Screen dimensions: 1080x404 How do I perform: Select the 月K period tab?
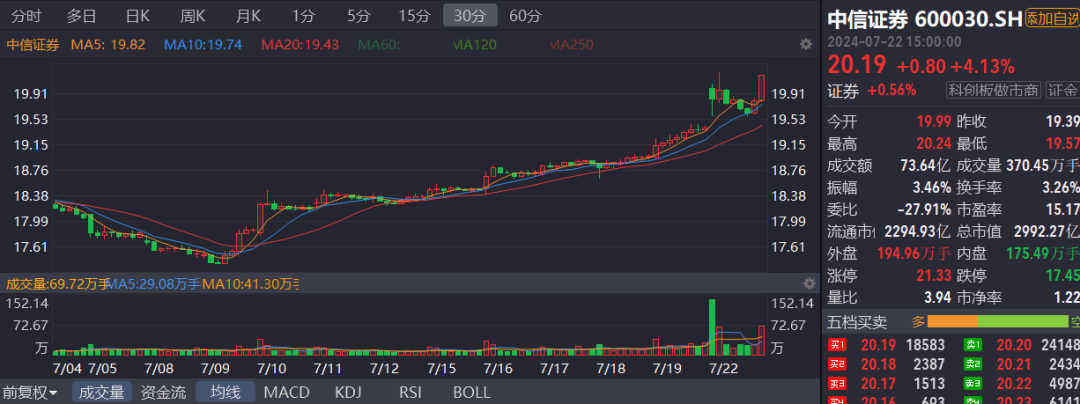coord(248,15)
